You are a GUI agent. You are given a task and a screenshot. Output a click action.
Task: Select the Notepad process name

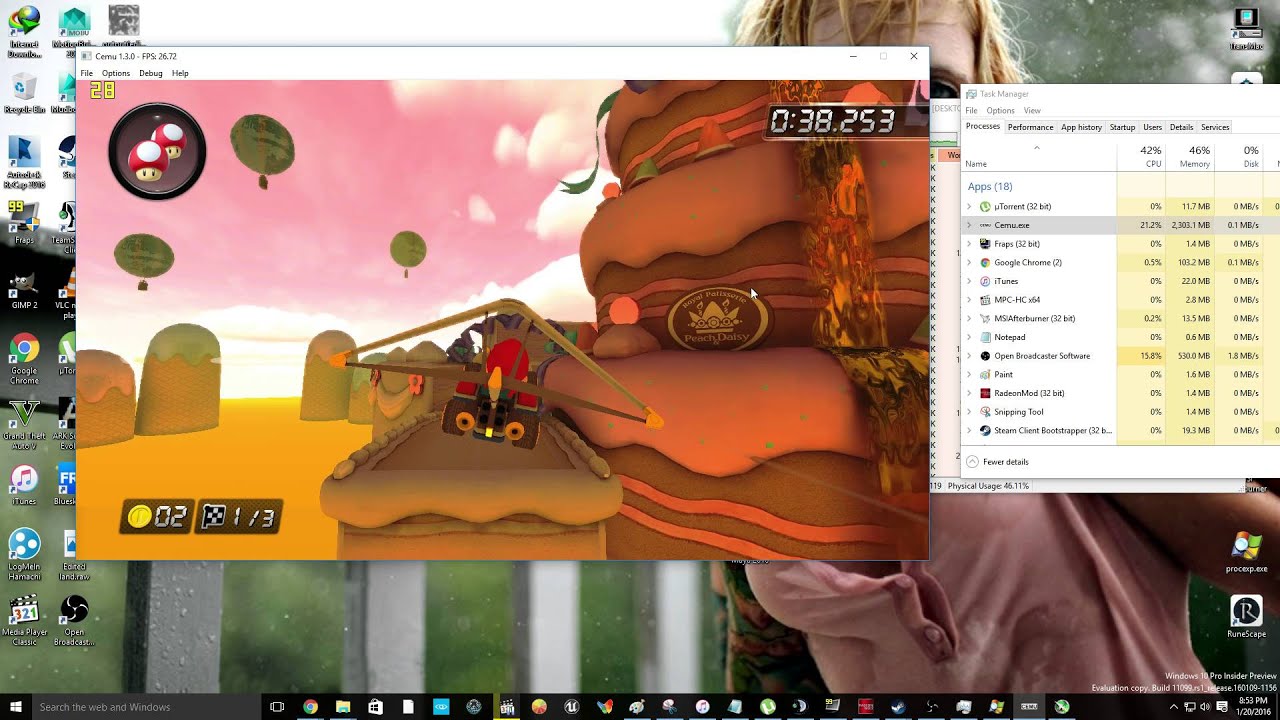pos(1009,337)
